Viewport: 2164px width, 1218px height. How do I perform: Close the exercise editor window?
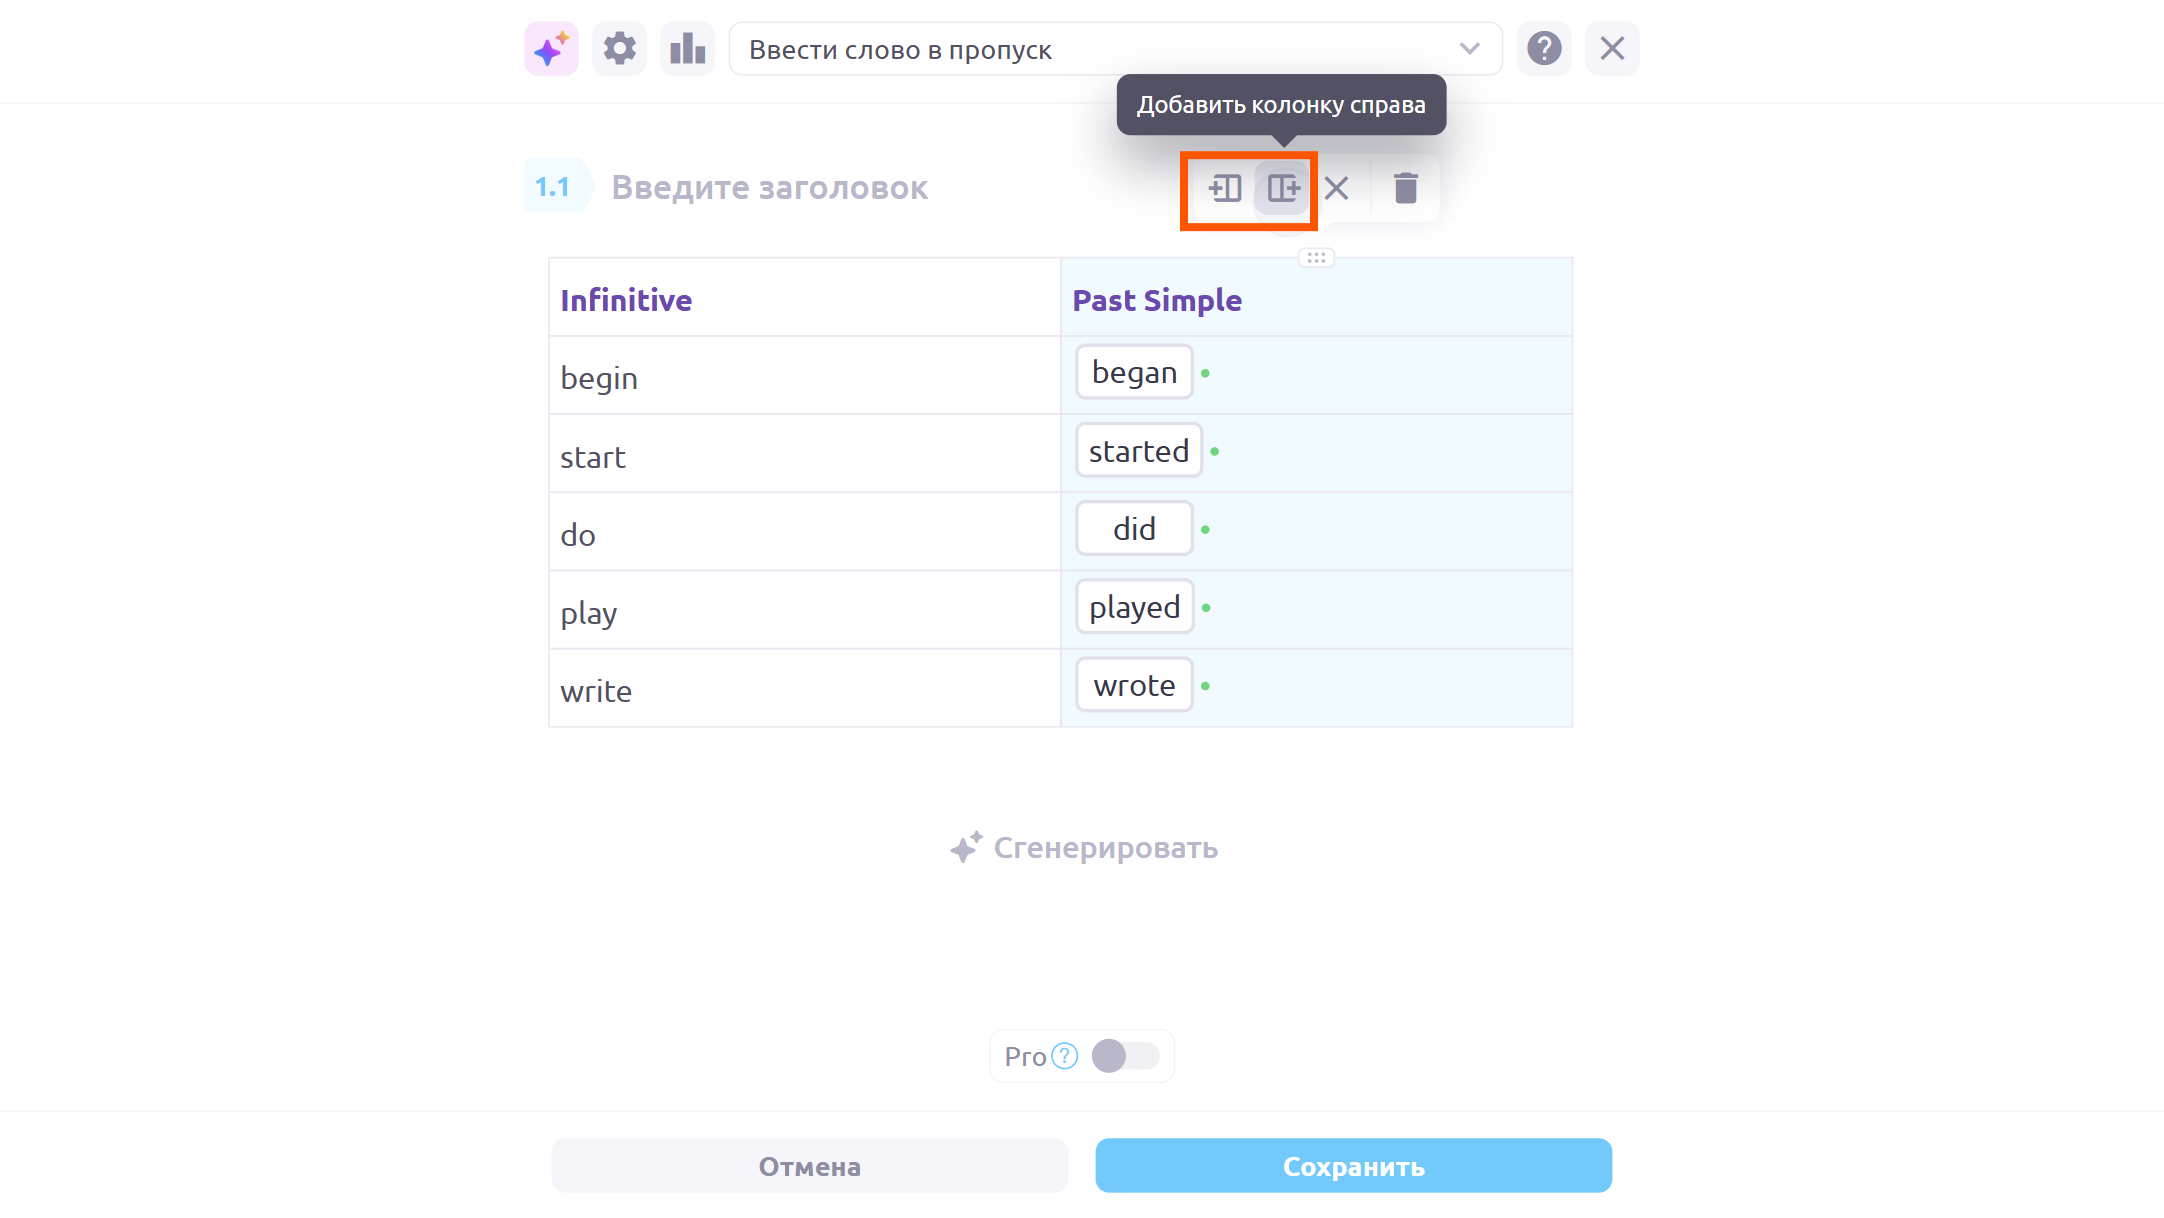[1611, 49]
